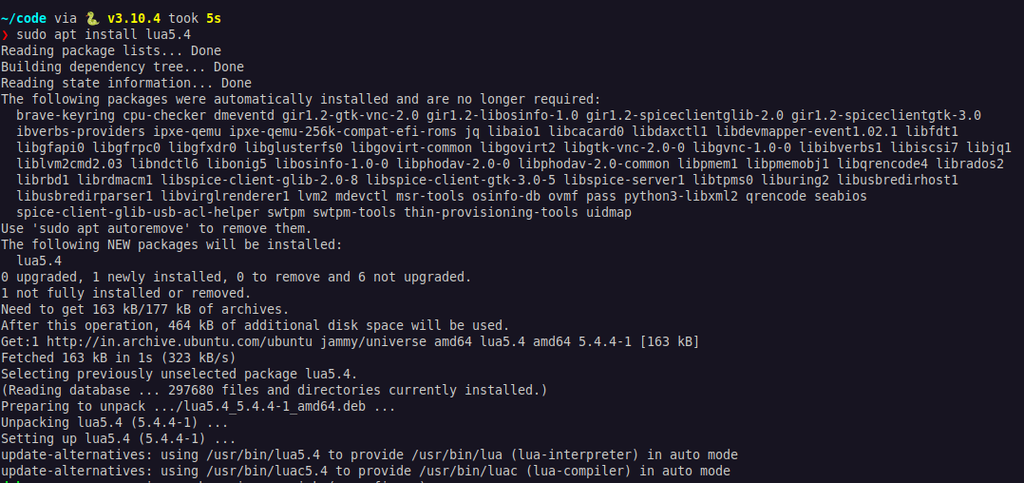This screenshot has height=483, width=1024.
Task: Click the spice-client-glib-usb-acl-helper package name
Action: [x=138, y=213]
